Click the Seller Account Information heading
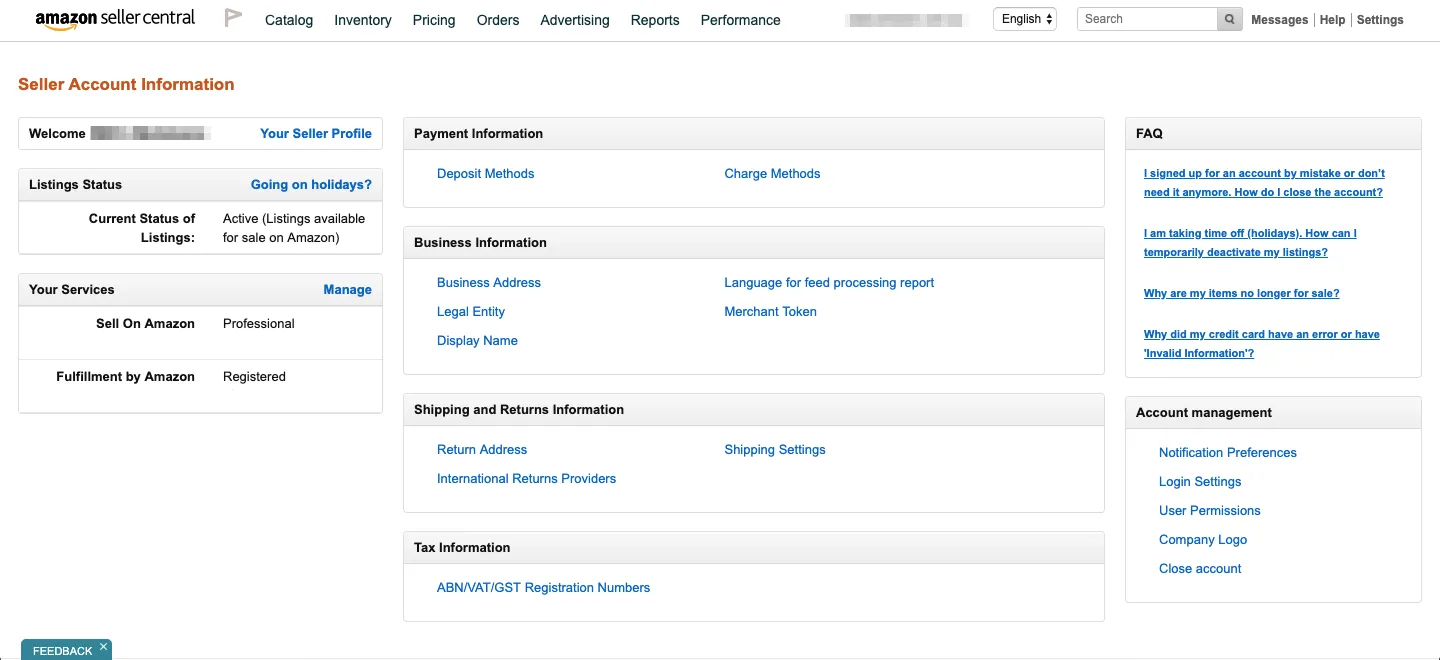Viewport: 1440px width, 660px height. pyautogui.click(x=126, y=84)
